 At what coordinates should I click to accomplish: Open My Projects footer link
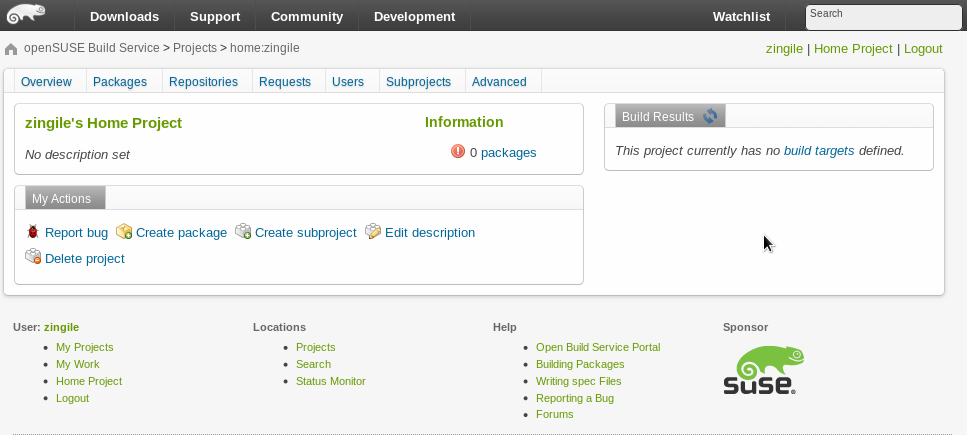(84, 347)
